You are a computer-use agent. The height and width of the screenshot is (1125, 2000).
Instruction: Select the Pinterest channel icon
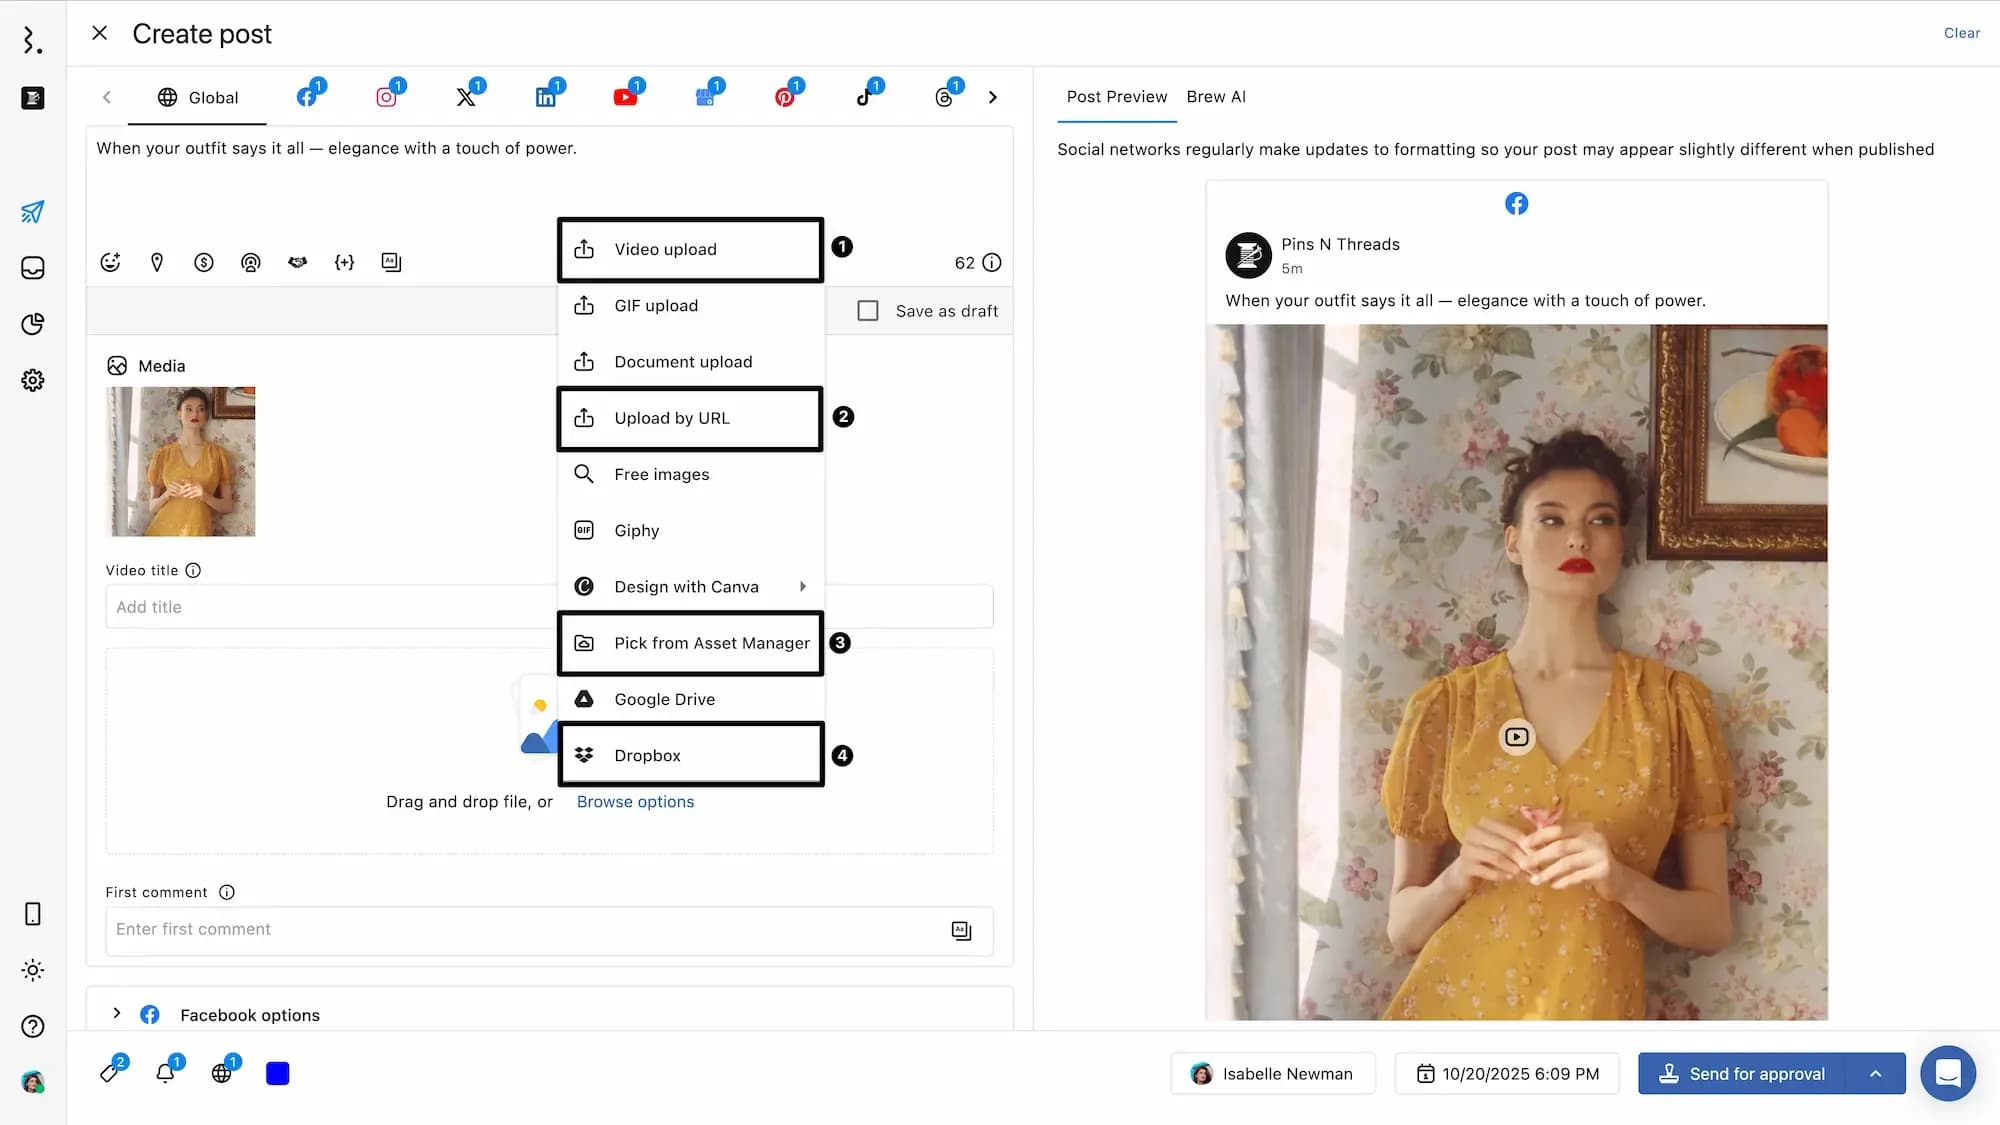(785, 97)
